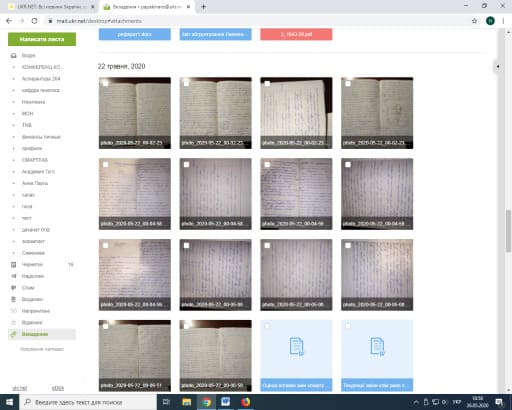Click the green compose letter button
512x410 pixels.
pos(42,39)
